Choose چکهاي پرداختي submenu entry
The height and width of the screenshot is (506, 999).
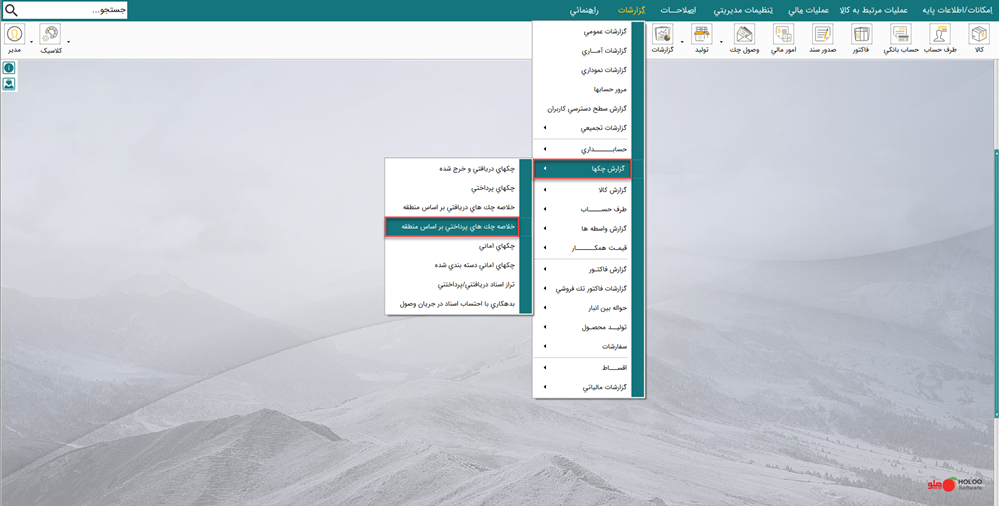click(x=453, y=188)
